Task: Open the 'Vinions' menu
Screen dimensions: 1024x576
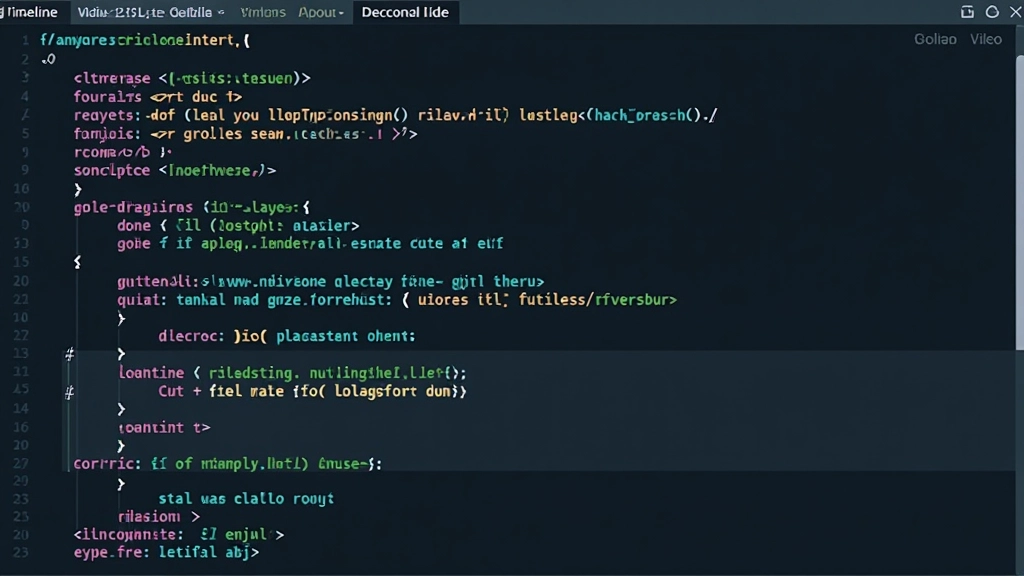Action: pos(263,13)
